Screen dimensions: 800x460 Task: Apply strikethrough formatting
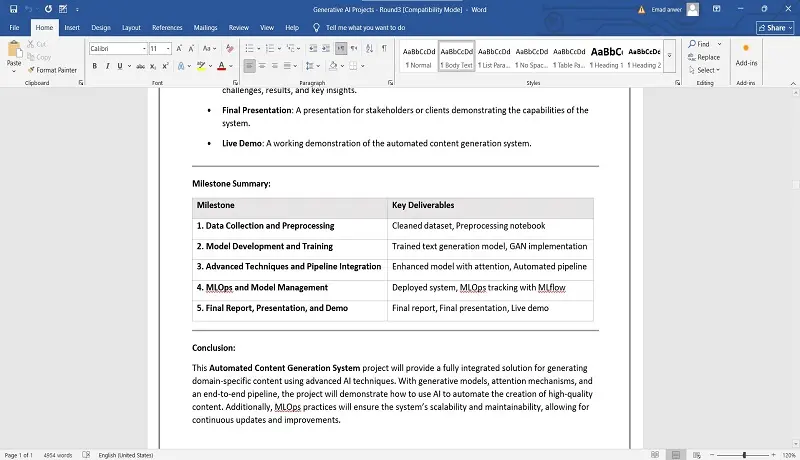(140, 66)
